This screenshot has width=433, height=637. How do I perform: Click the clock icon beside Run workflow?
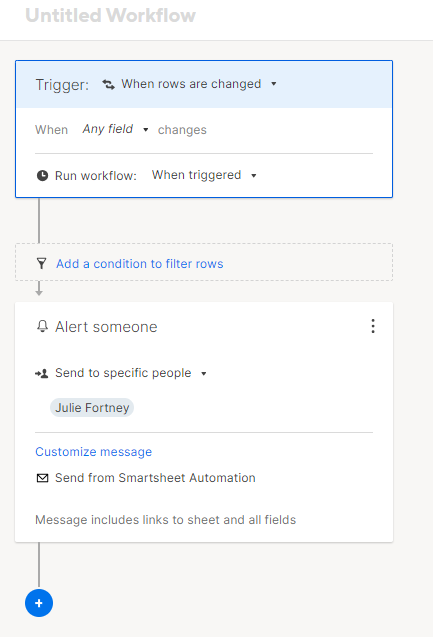click(x=42, y=176)
